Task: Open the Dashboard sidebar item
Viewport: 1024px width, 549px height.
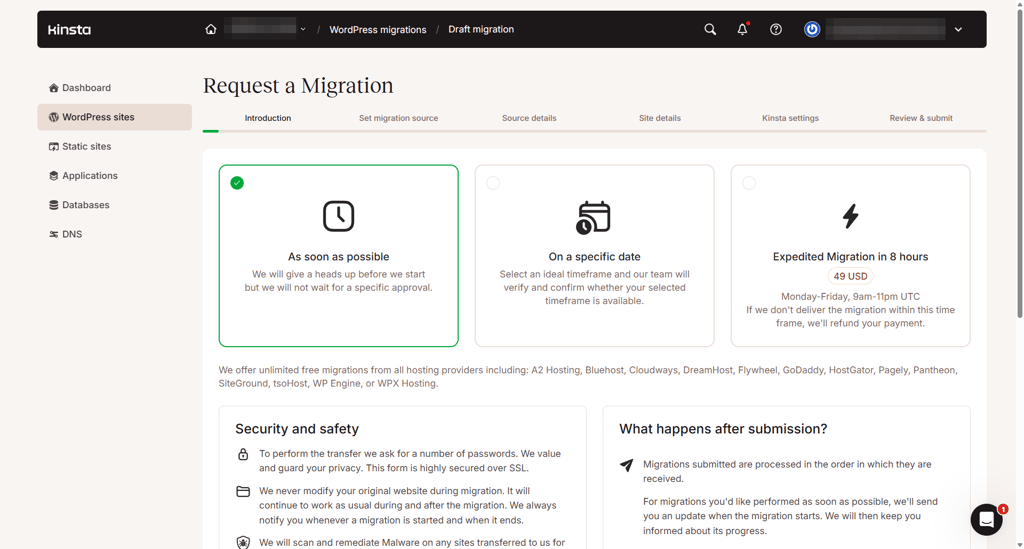Action: pos(114,87)
